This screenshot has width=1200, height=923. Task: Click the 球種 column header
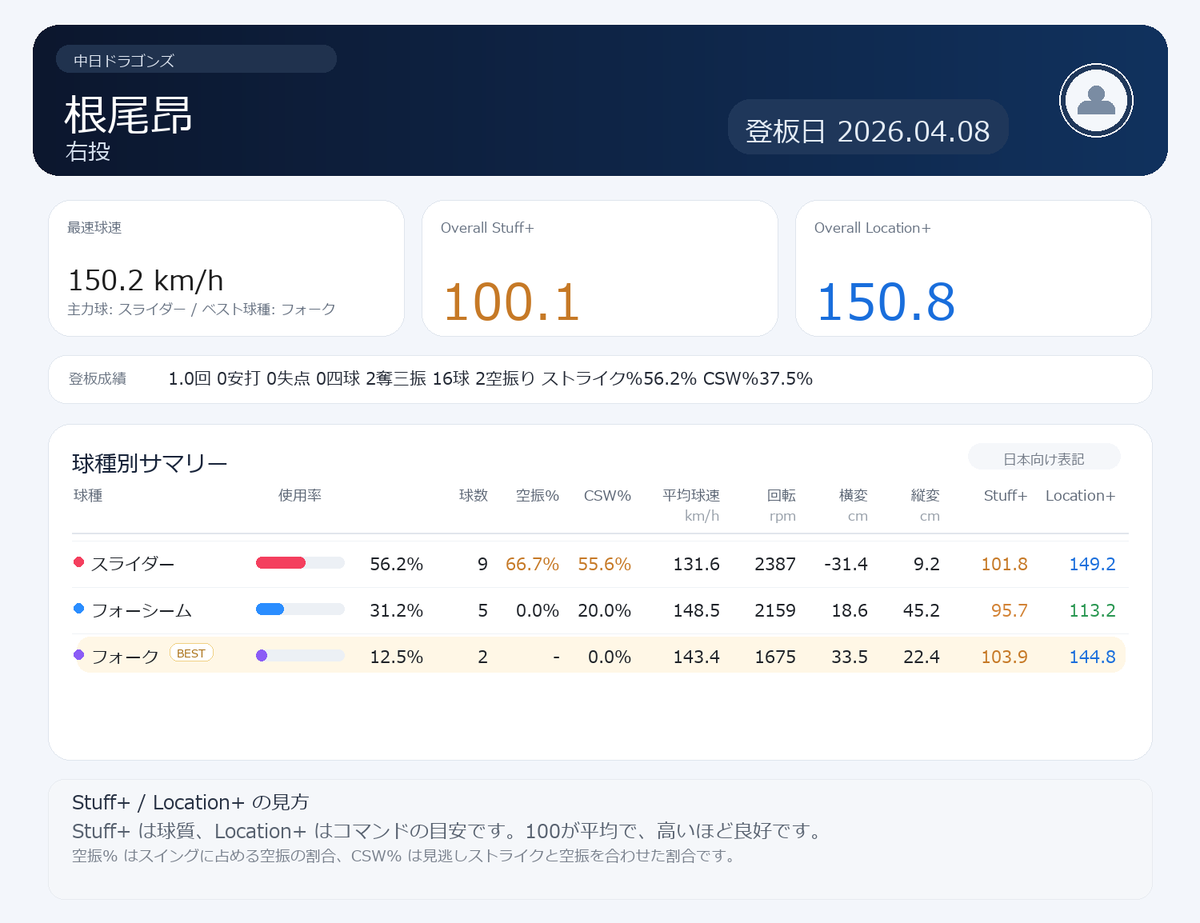coord(88,495)
